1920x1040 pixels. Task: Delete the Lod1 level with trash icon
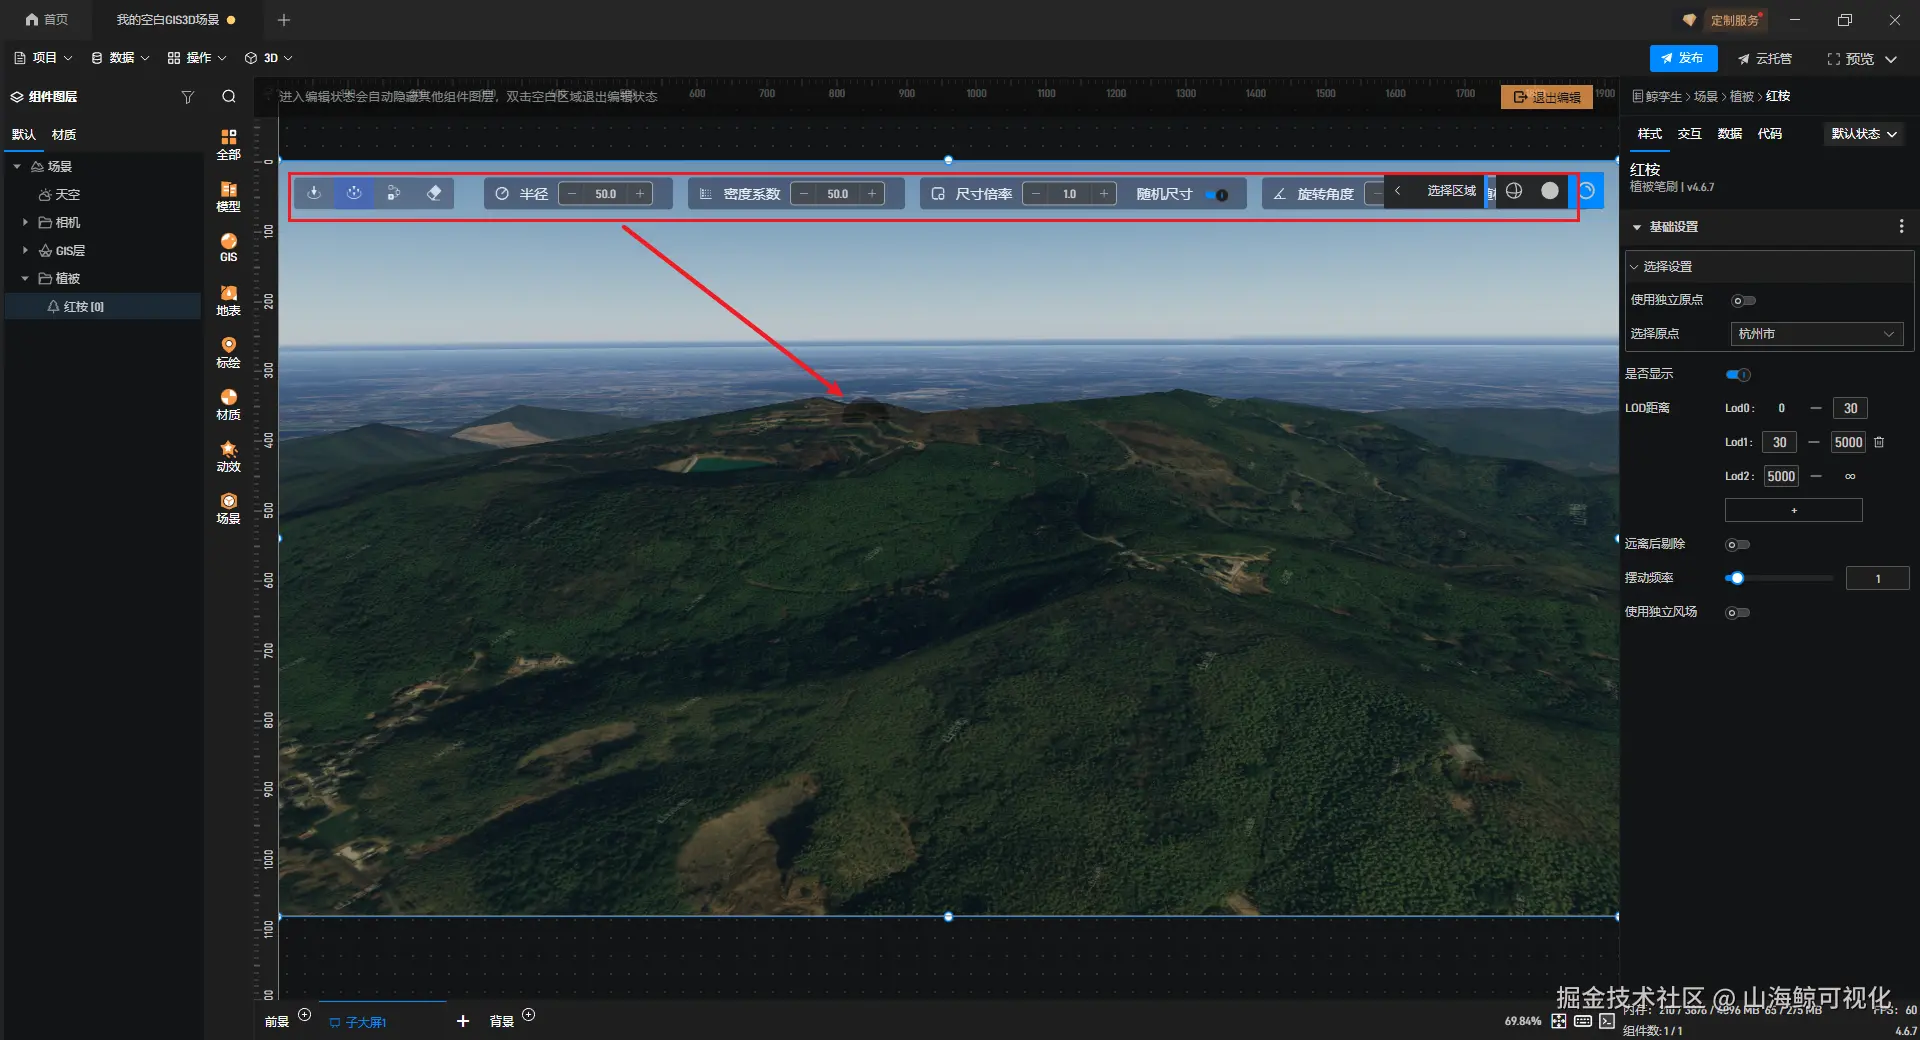coord(1879,442)
